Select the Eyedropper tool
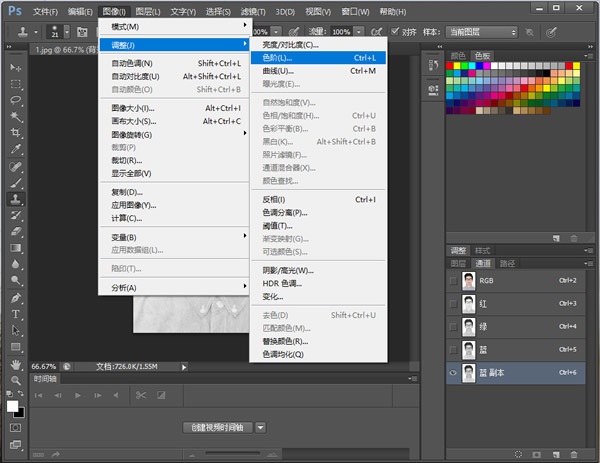600x463 pixels. tap(16, 149)
